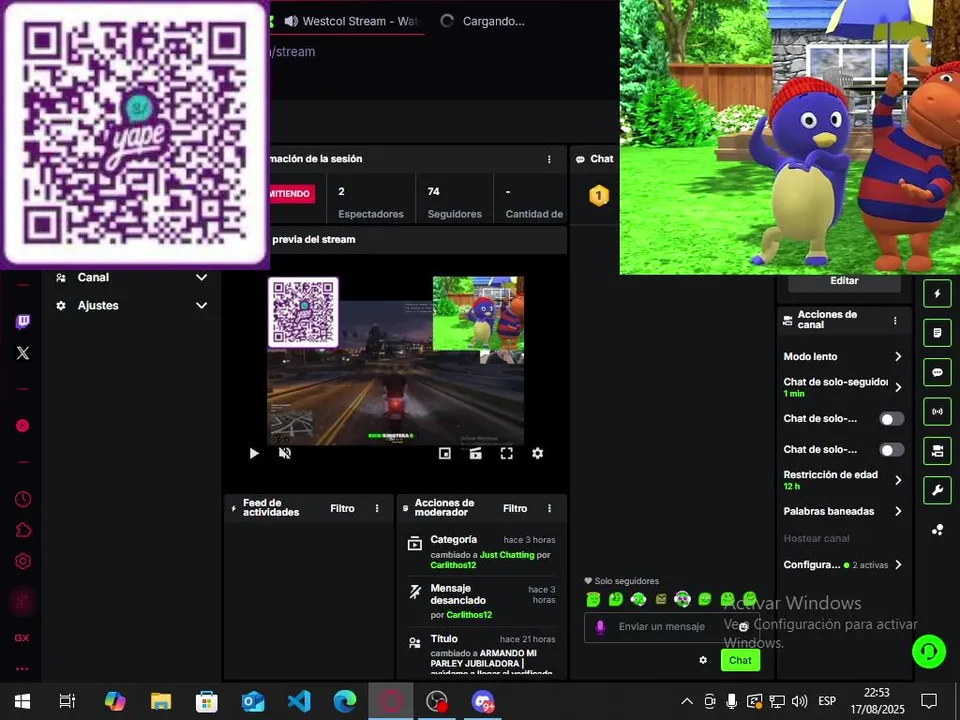Open Carlithos12 link in the Mensaje desanclado entry
This screenshot has height=720, width=960.
tap(469, 615)
